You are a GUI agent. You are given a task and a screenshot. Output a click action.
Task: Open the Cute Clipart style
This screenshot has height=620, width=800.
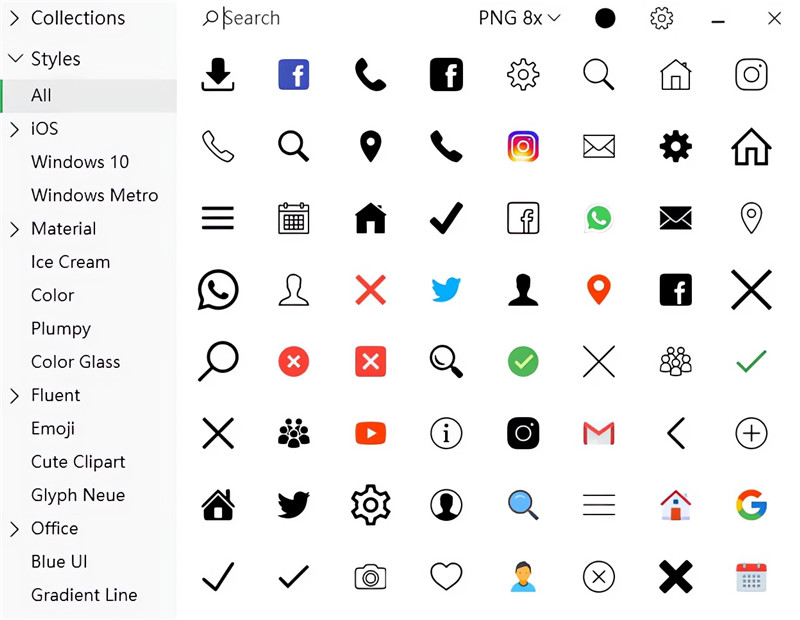tap(78, 462)
